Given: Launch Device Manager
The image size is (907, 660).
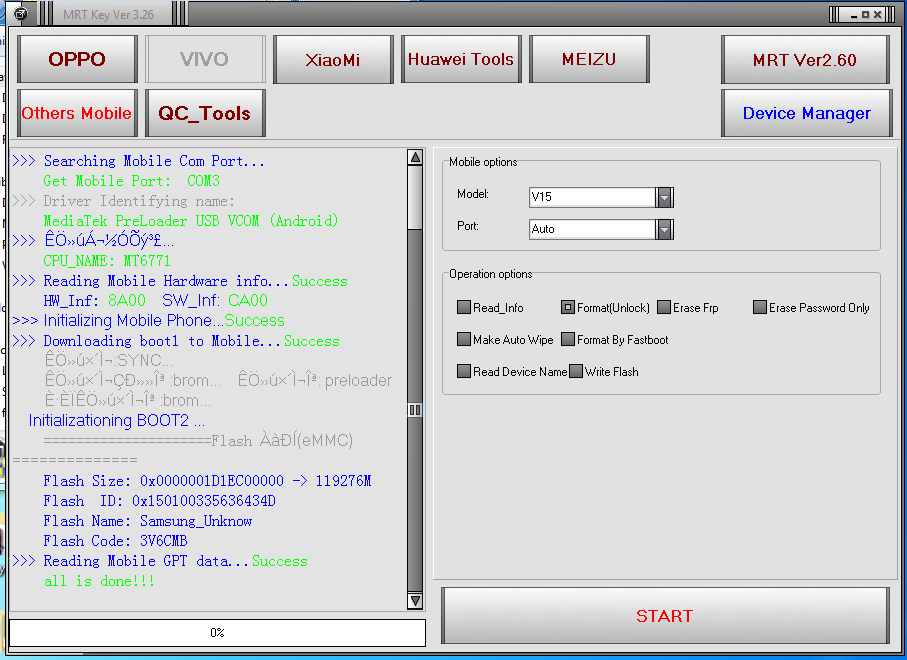Looking at the screenshot, I should pyautogui.click(x=806, y=113).
